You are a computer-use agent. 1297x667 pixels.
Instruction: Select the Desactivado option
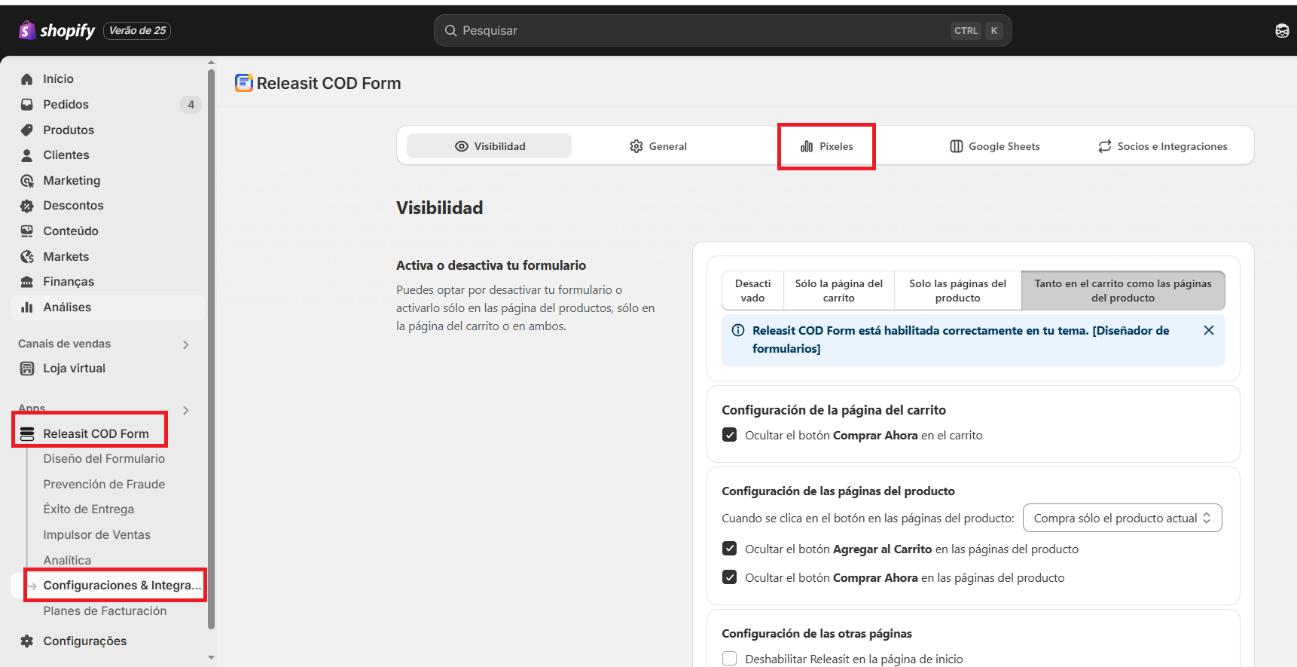753,291
